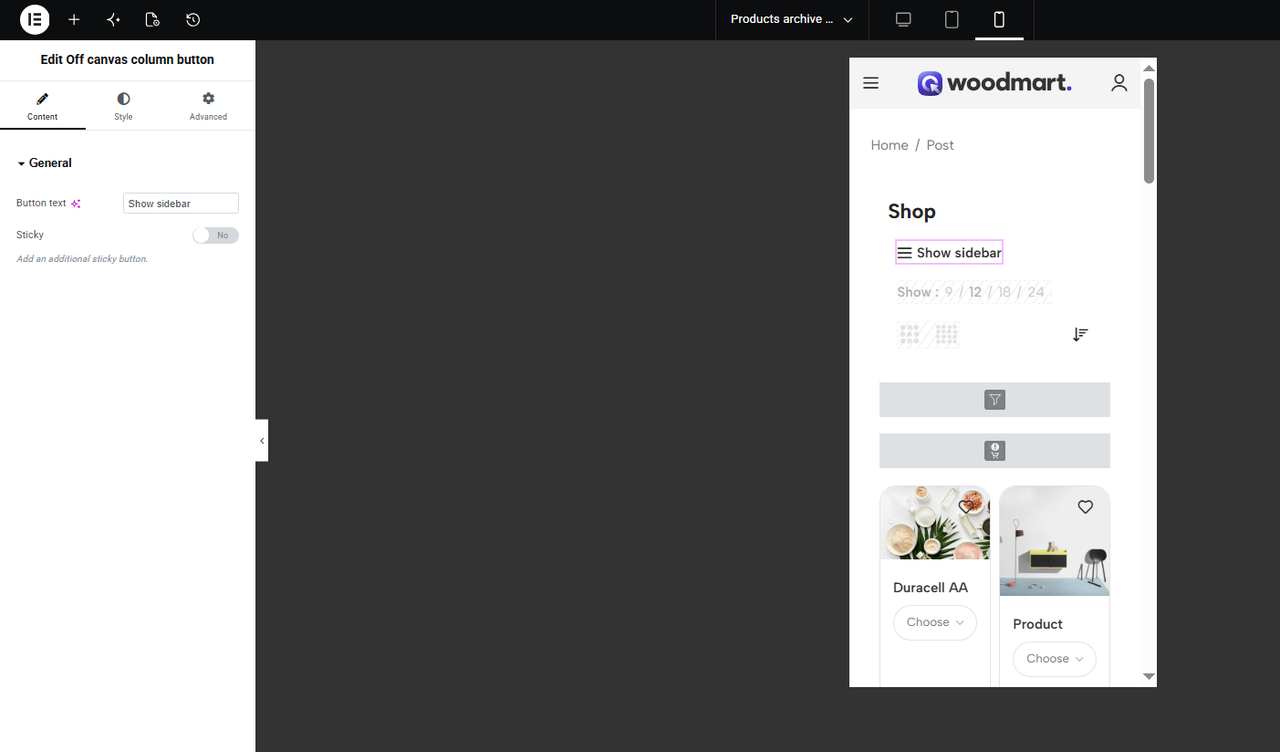Show 12 products per page
Image resolution: width=1280 pixels, height=752 pixels.
point(975,292)
